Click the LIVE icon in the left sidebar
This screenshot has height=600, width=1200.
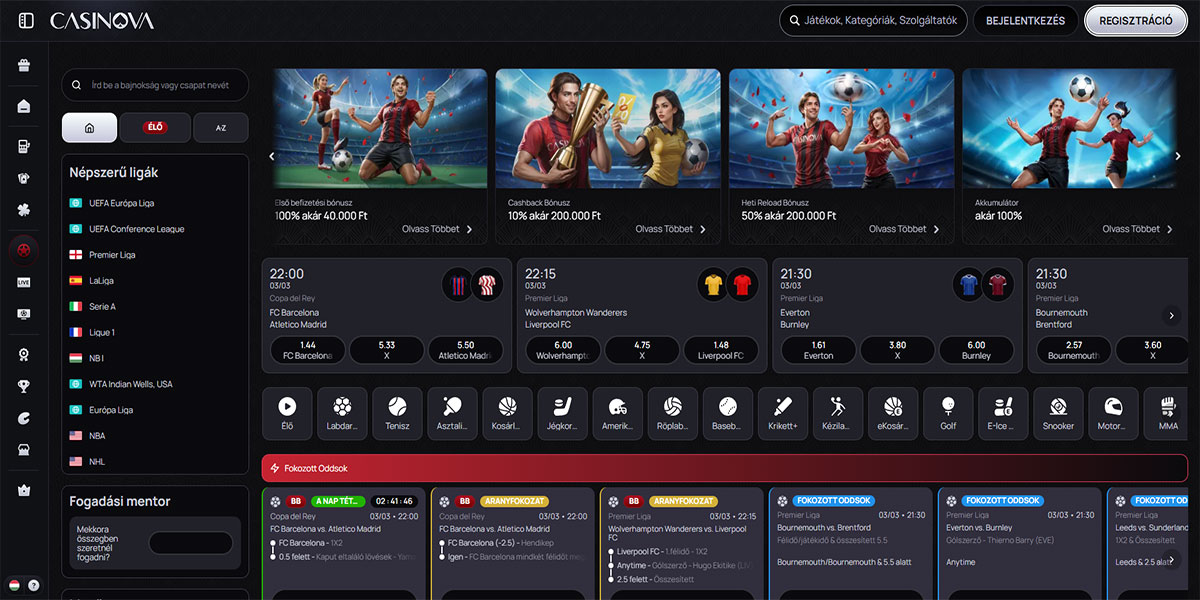coord(24,283)
